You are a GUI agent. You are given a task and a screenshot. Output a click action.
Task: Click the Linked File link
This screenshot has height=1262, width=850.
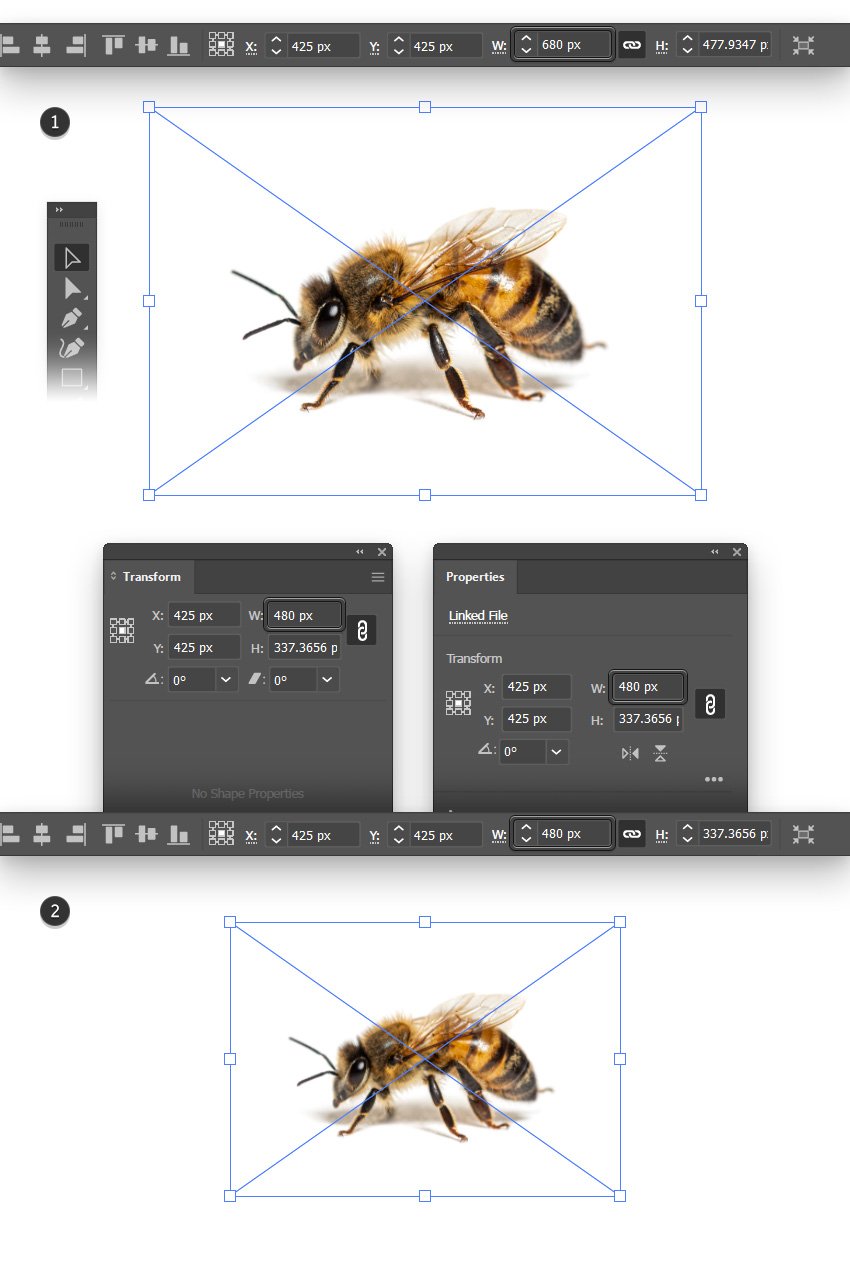click(478, 616)
